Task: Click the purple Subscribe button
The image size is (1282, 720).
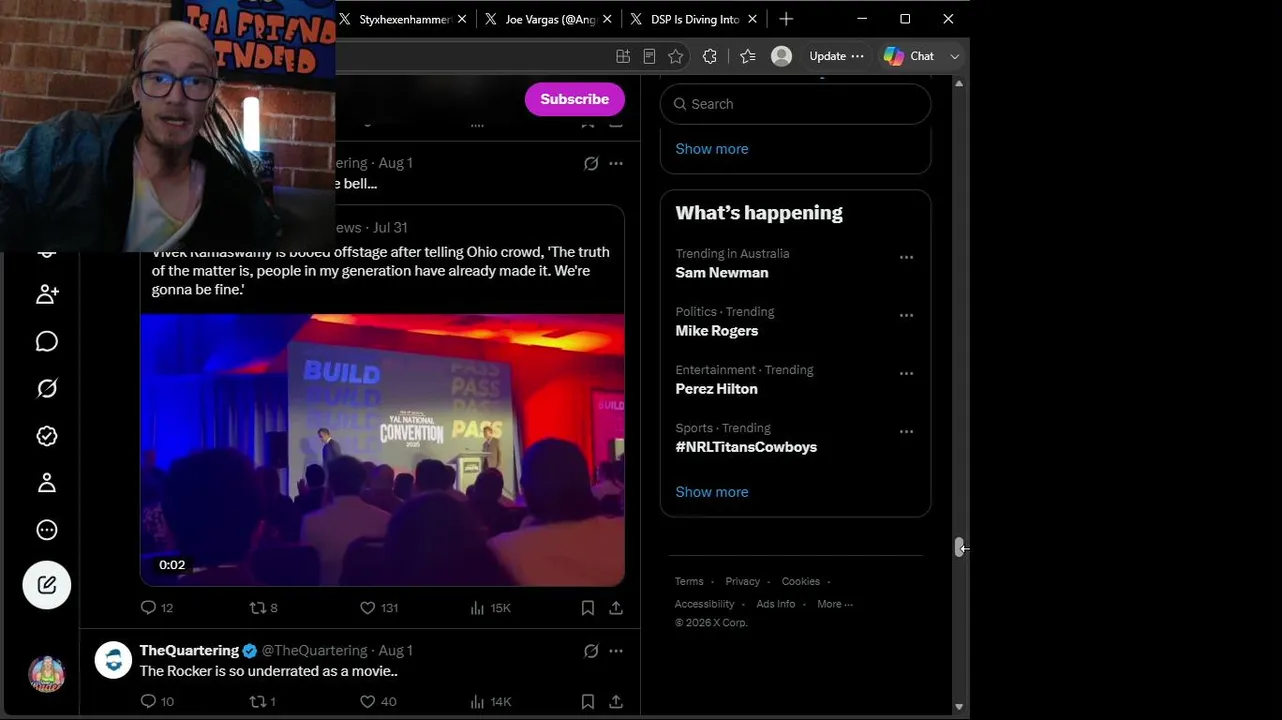Action: tap(575, 99)
